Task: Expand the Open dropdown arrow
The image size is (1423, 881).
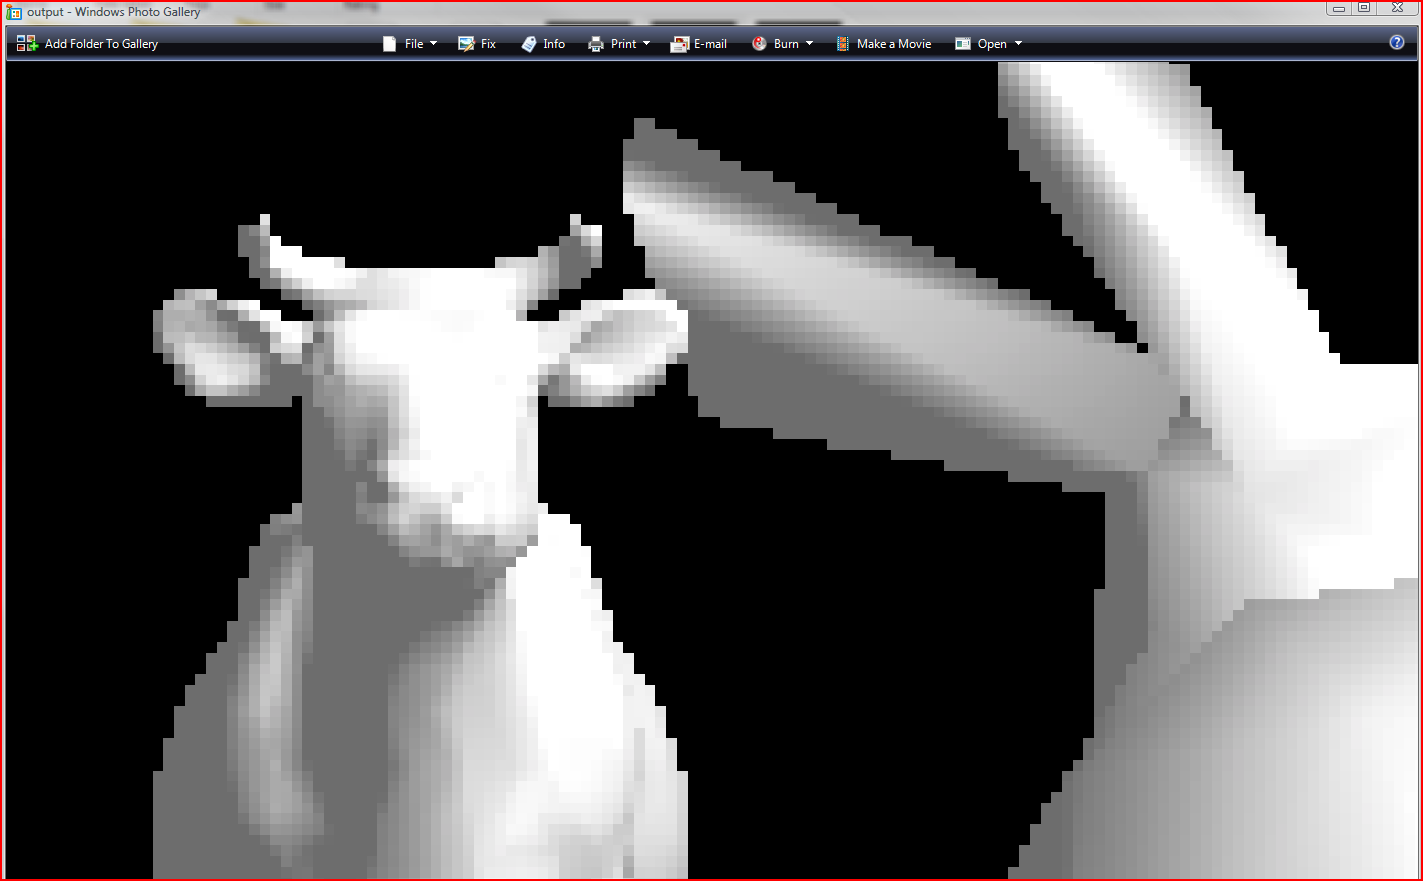Action: tap(1018, 44)
